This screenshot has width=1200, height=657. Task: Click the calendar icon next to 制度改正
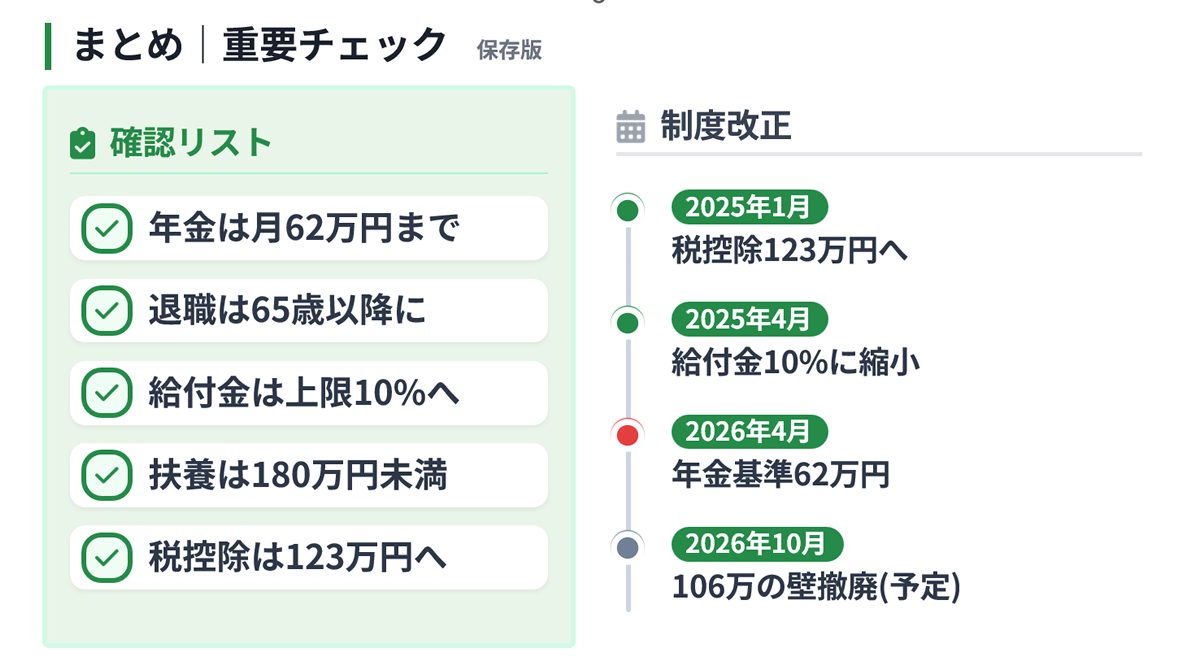(x=631, y=127)
